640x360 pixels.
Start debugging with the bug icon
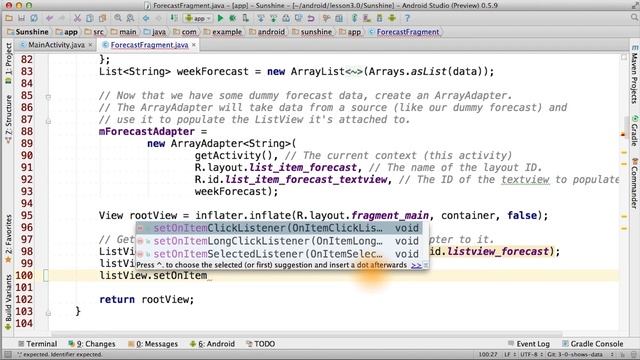click(233, 18)
